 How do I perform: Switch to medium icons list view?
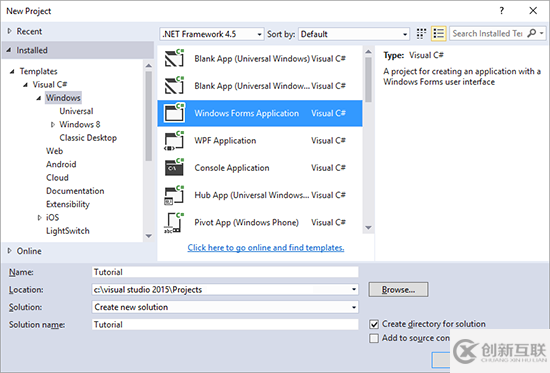(x=438, y=34)
